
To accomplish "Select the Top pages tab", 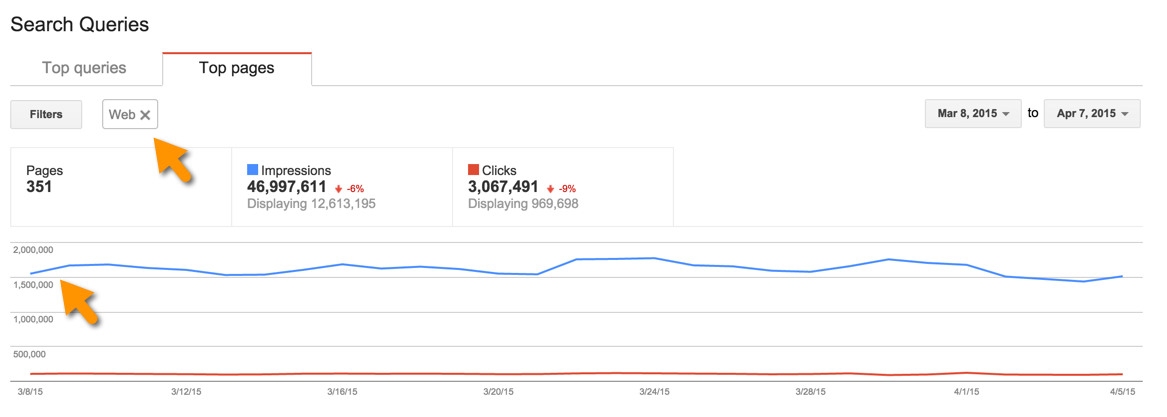I will click(x=237, y=68).
